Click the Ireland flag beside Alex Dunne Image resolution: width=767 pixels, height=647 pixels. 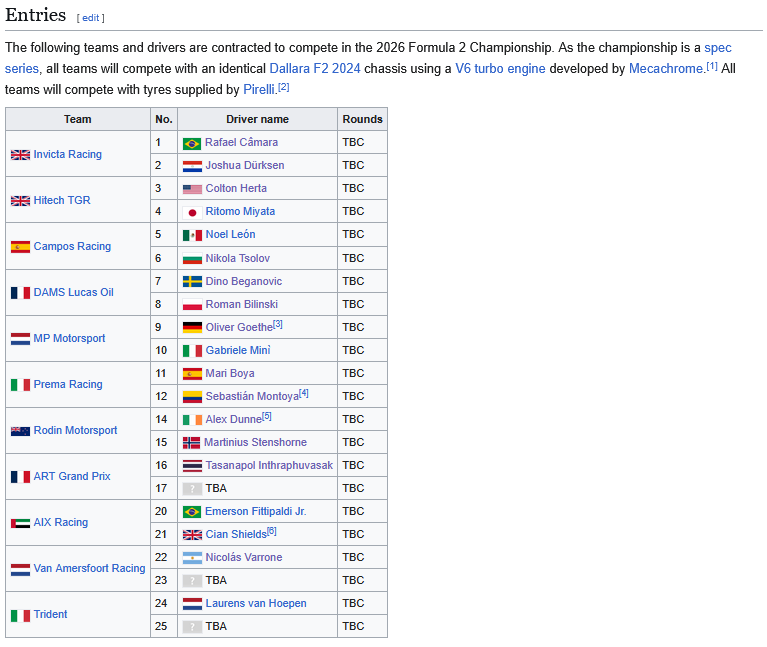[x=192, y=420]
